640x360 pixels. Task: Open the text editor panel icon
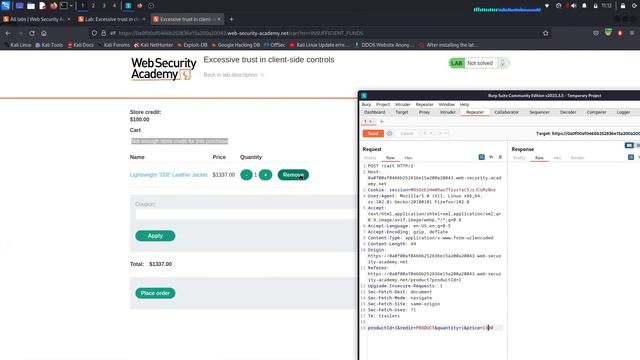tap(42, 6)
